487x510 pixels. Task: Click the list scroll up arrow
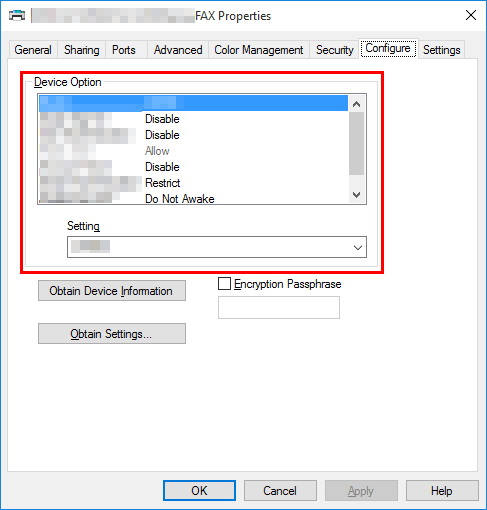point(356,104)
